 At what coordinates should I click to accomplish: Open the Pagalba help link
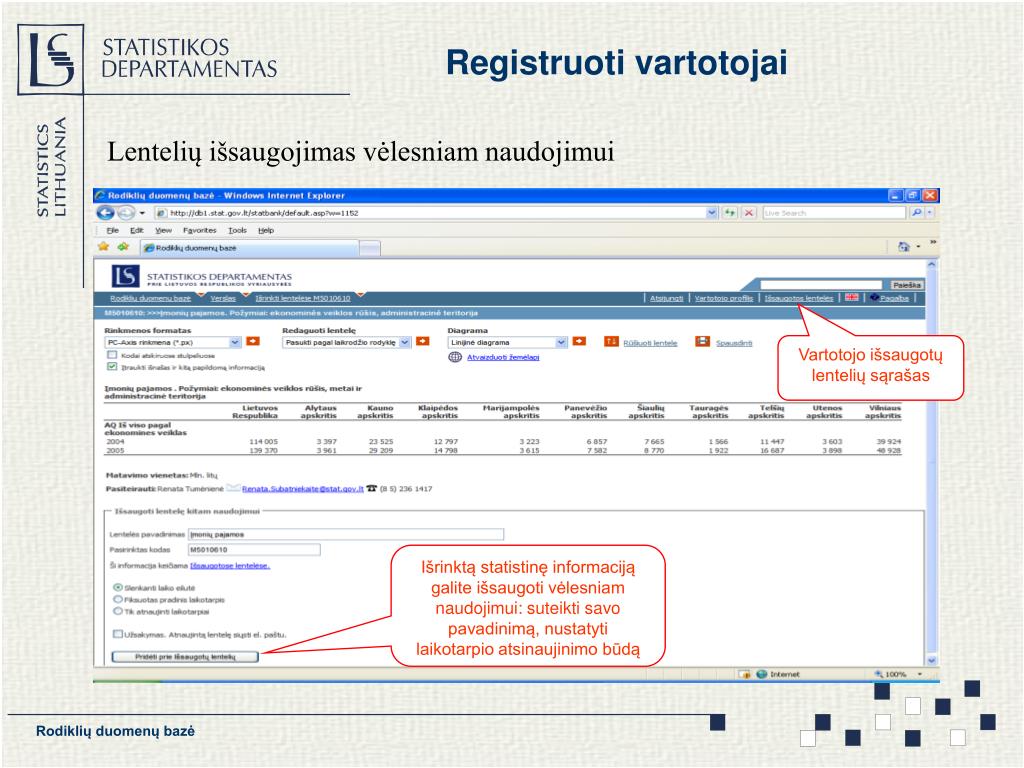894,298
